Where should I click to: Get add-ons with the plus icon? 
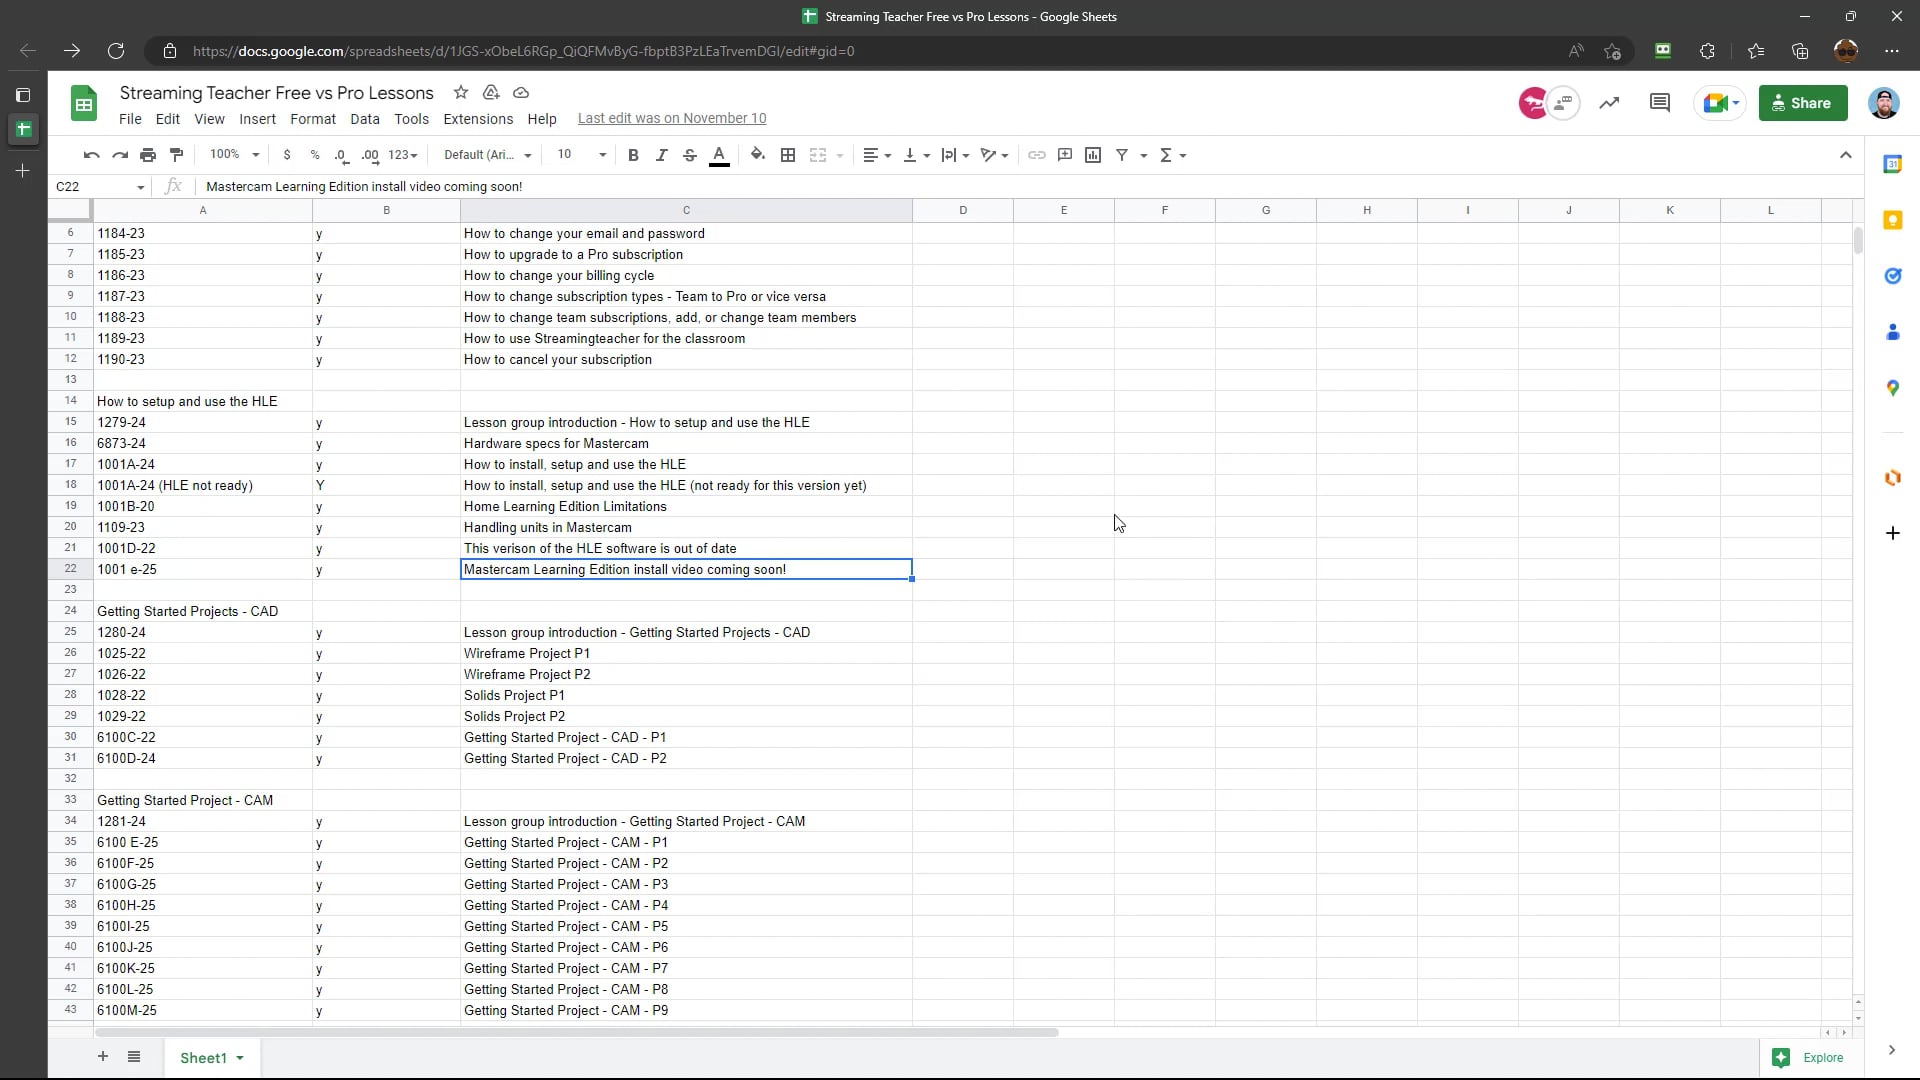point(1892,533)
